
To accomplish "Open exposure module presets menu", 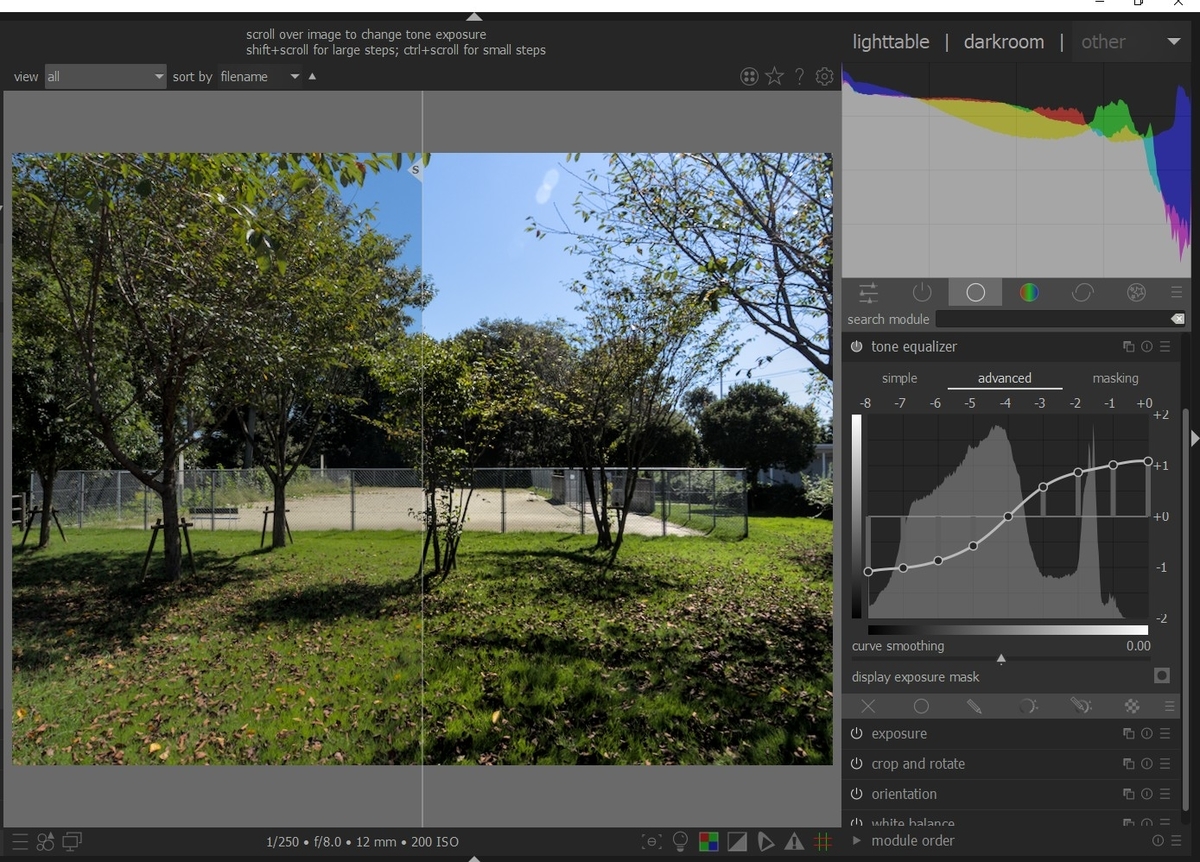I will point(1165,734).
